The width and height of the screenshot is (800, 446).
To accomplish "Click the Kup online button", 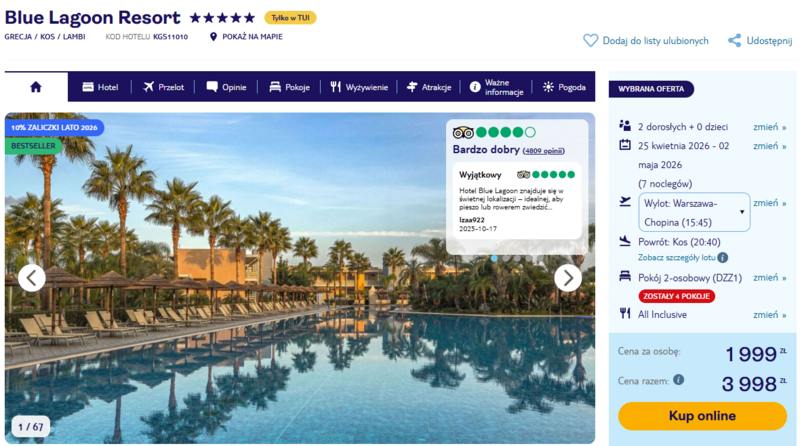I will [702, 416].
